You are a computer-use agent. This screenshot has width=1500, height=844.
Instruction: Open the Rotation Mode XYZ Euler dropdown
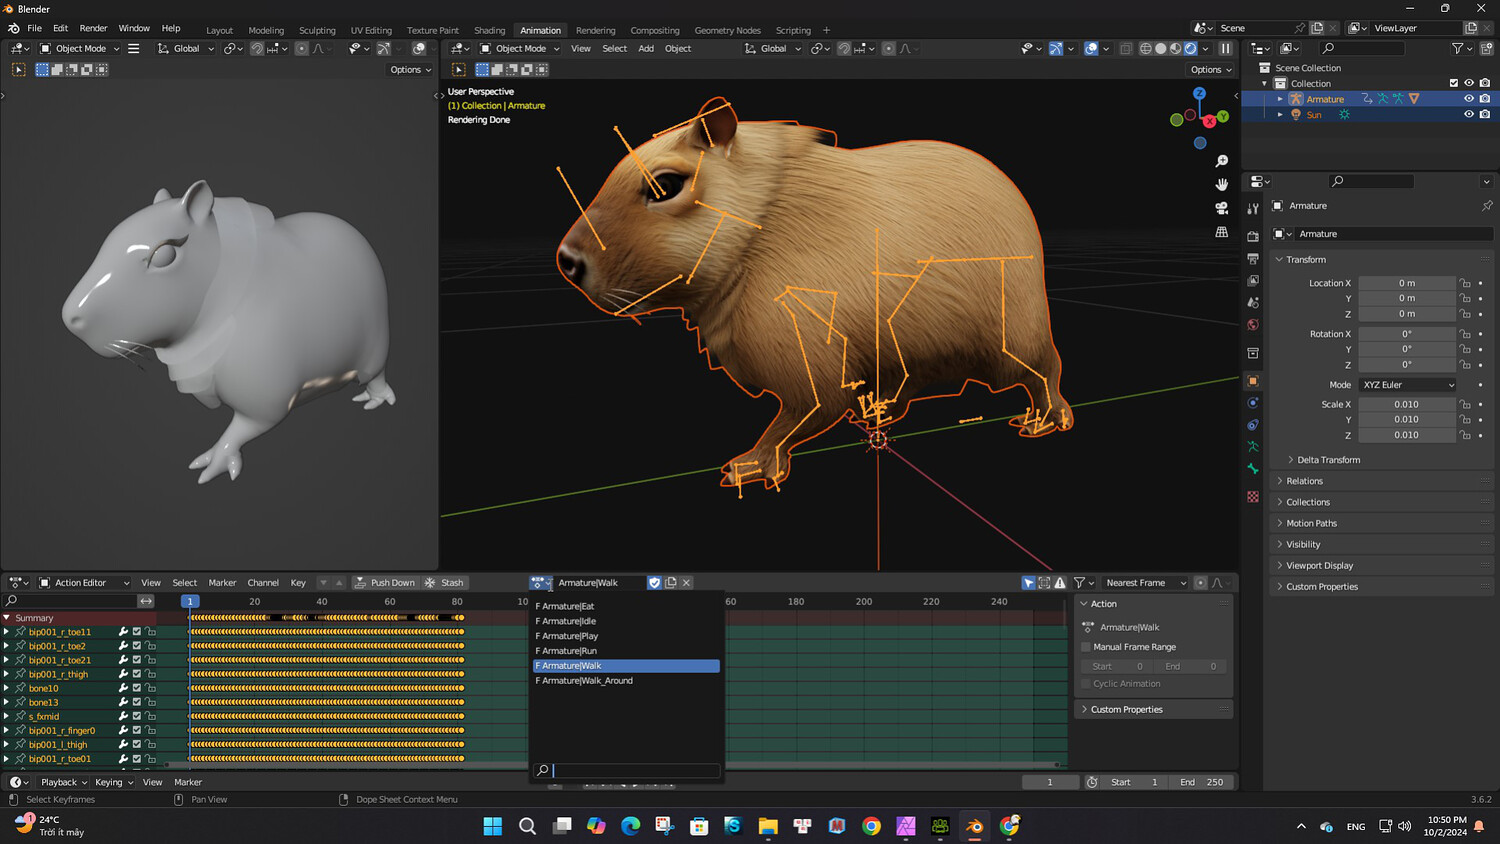[1408, 385]
